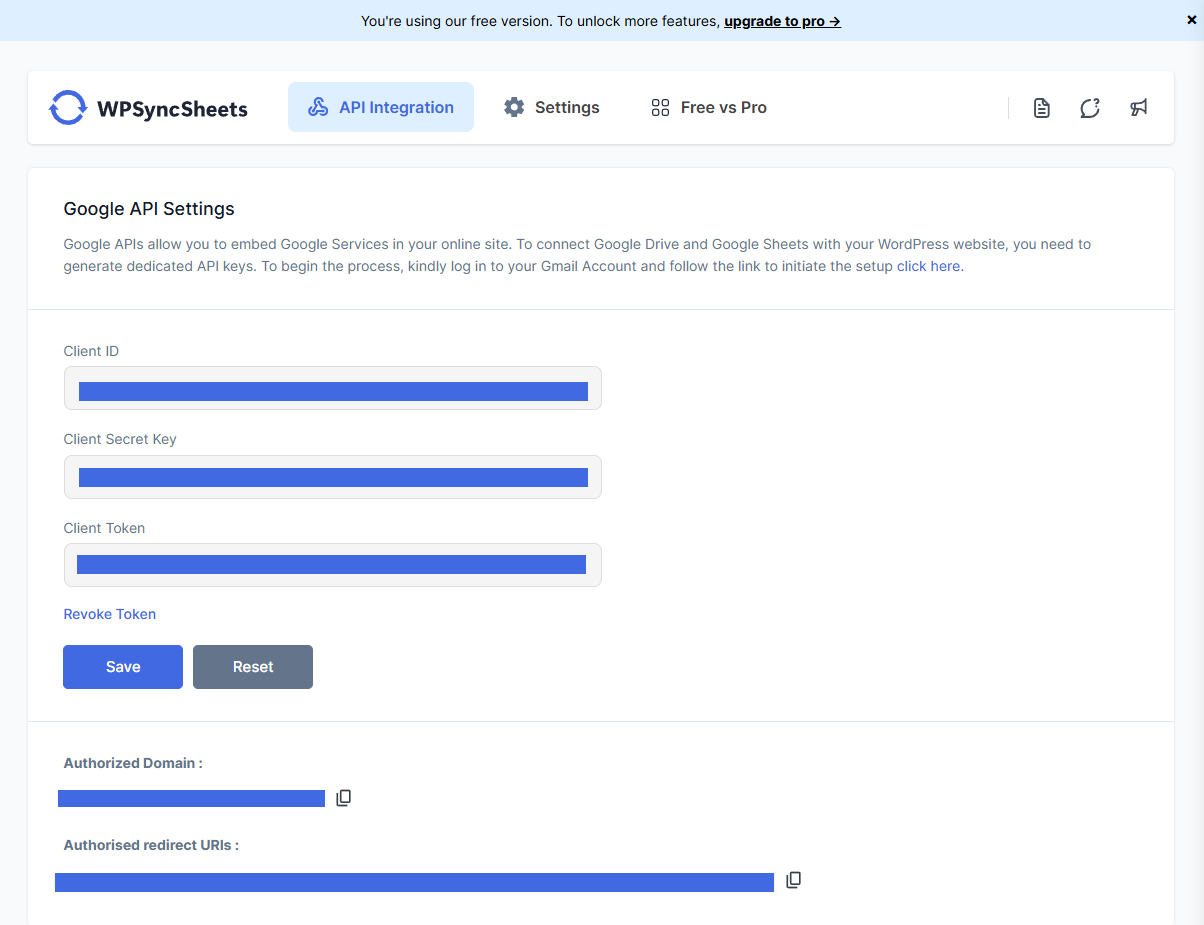Switch to the API Integration tab
This screenshot has width=1204, height=925.
tap(381, 107)
